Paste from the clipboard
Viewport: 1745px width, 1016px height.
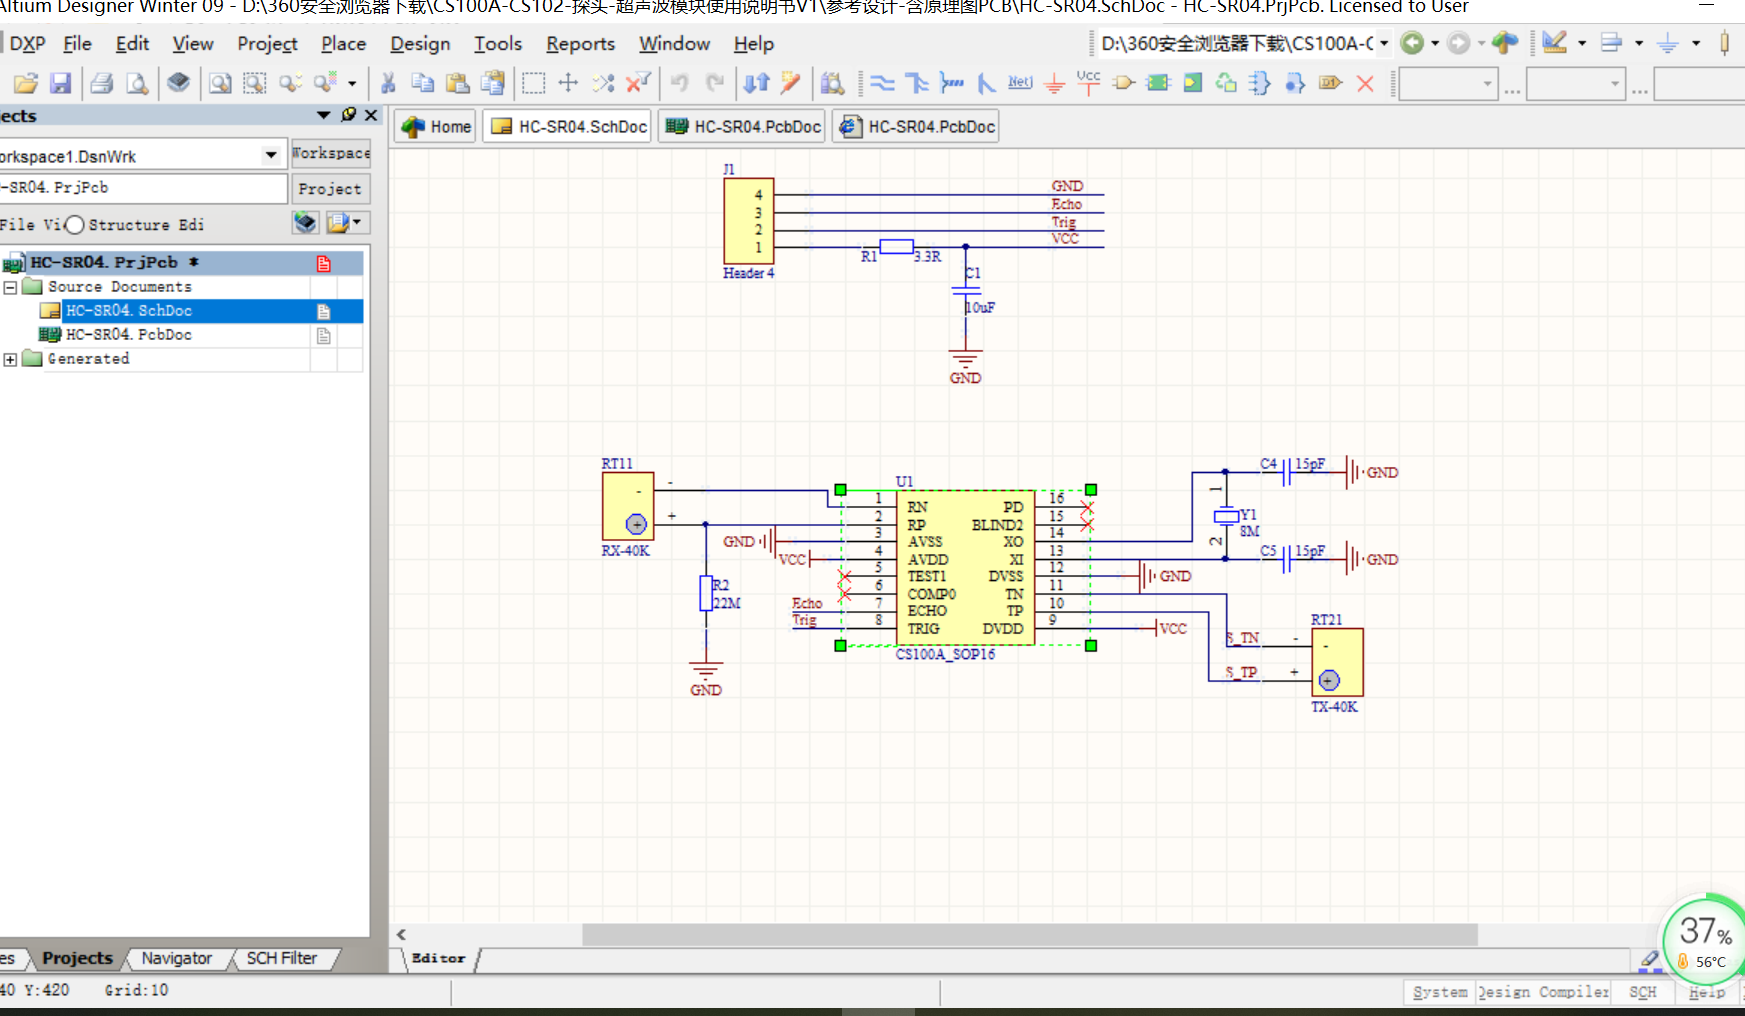pos(458,83)
